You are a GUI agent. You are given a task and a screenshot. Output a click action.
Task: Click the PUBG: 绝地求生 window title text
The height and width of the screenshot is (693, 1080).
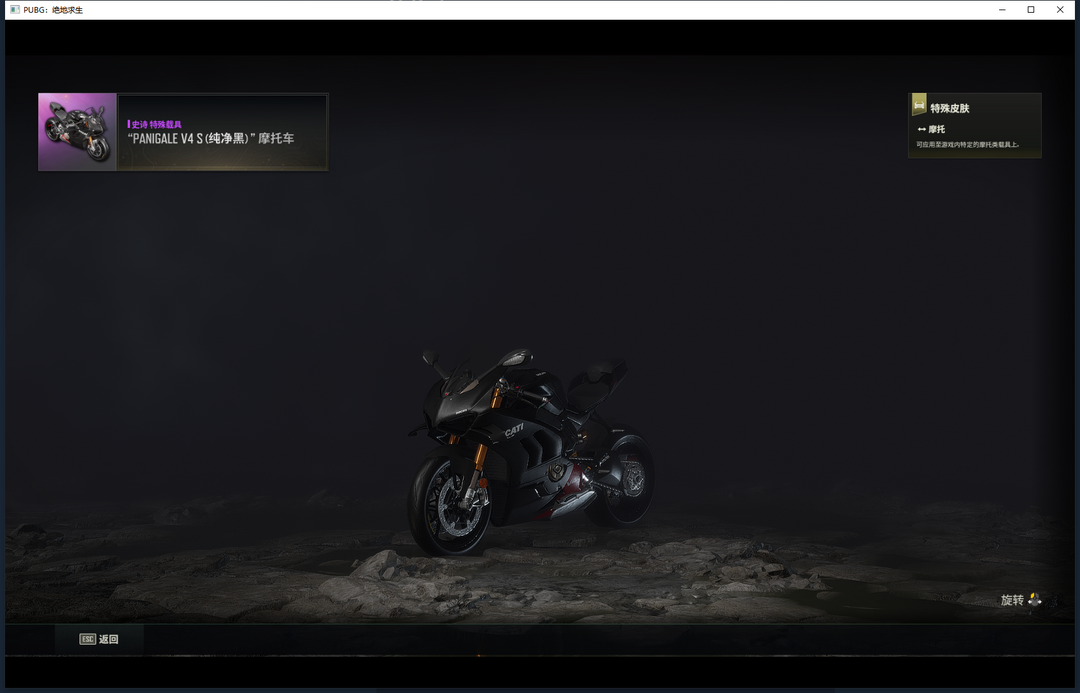click(x=53, y=10)
